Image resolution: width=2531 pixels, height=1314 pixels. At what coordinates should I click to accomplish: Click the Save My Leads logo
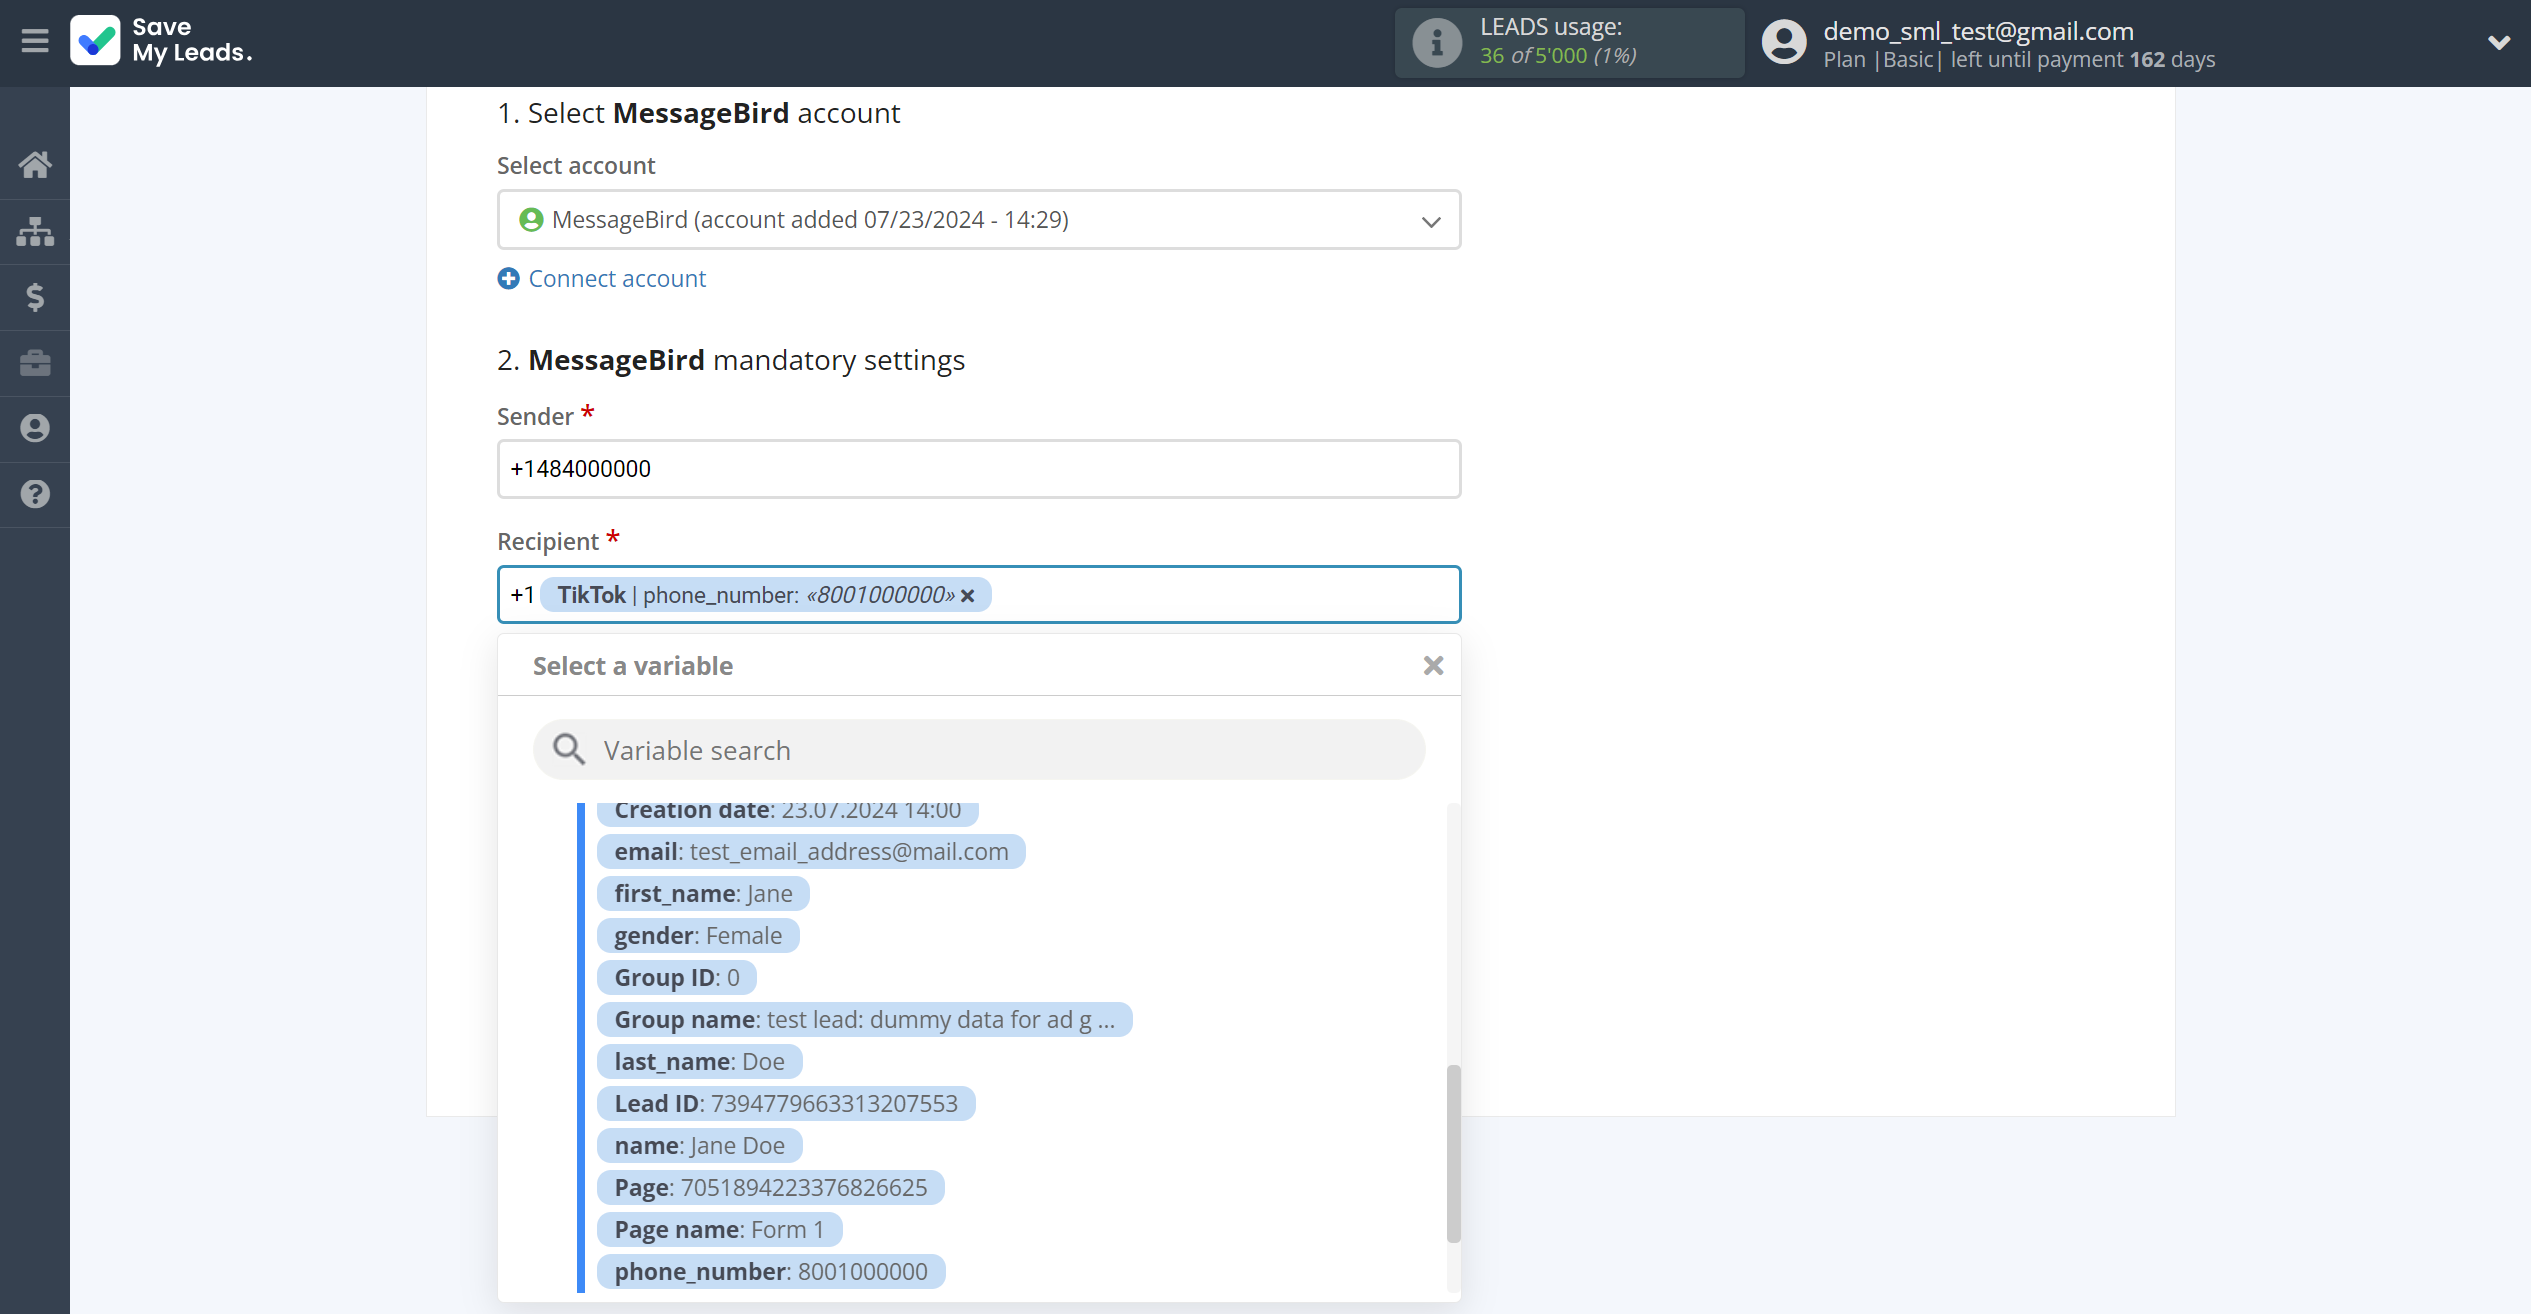pyautogui.click(x=161, y=41)
